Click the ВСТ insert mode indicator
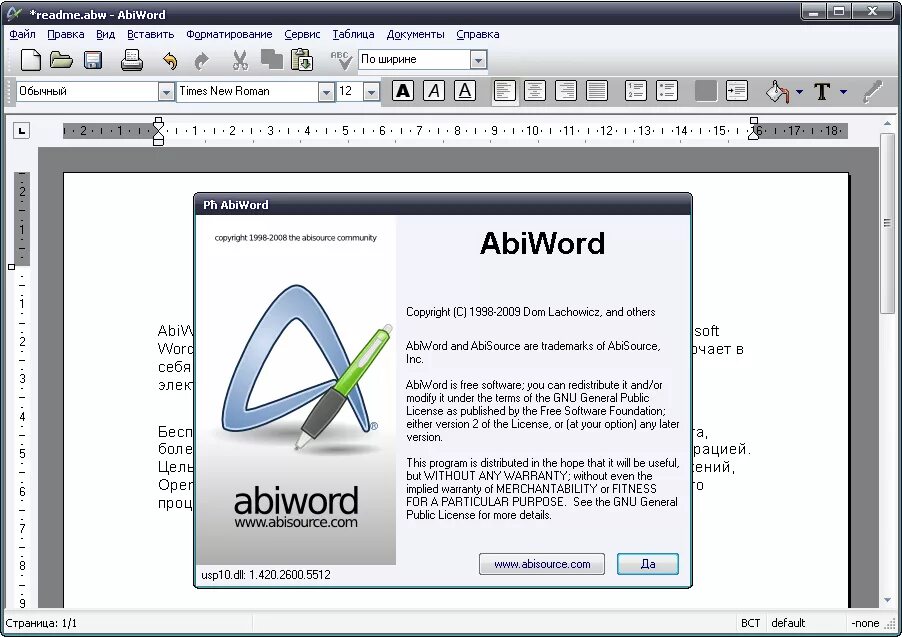The width and height of the screenshot is (902, 637). (750, 623)
